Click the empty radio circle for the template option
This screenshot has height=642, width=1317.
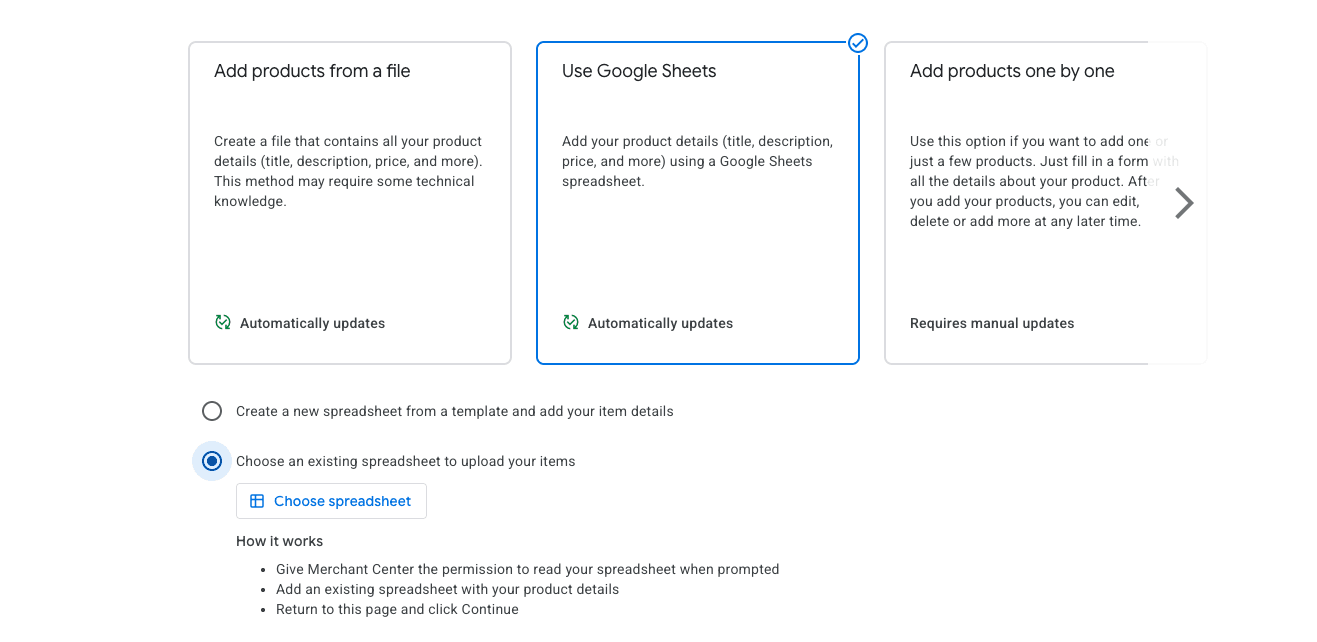(211, 410)
